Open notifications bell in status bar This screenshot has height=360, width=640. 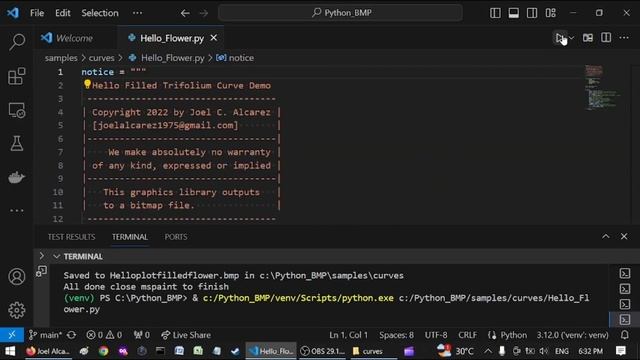(x=625, y=335)
